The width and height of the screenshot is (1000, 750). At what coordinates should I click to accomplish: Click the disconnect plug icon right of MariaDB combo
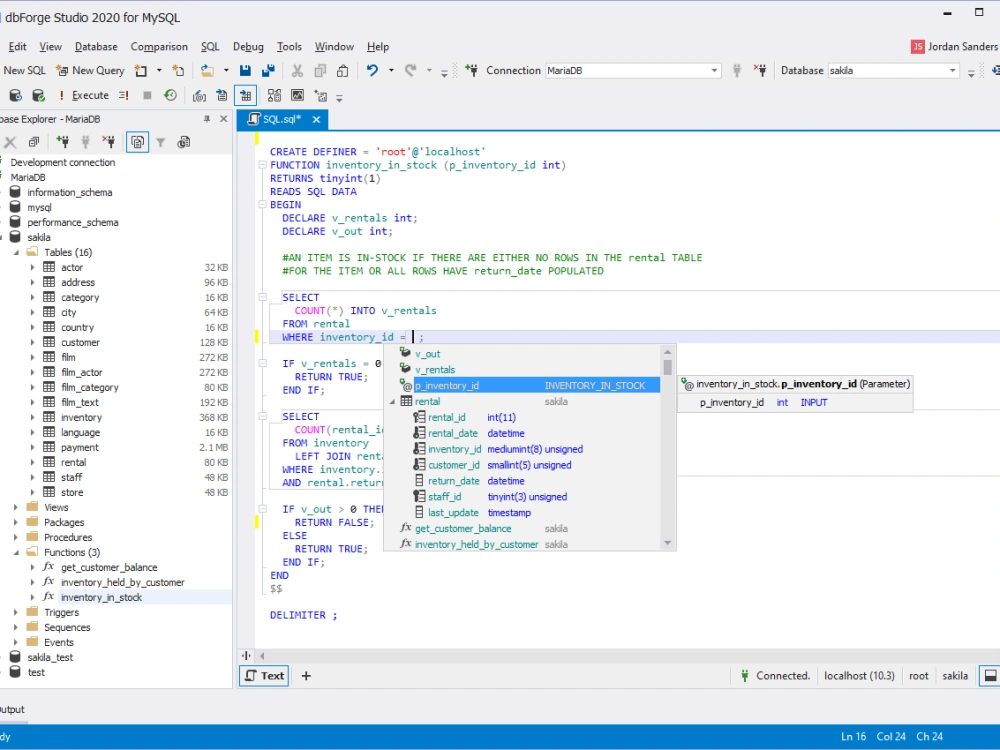760,71
